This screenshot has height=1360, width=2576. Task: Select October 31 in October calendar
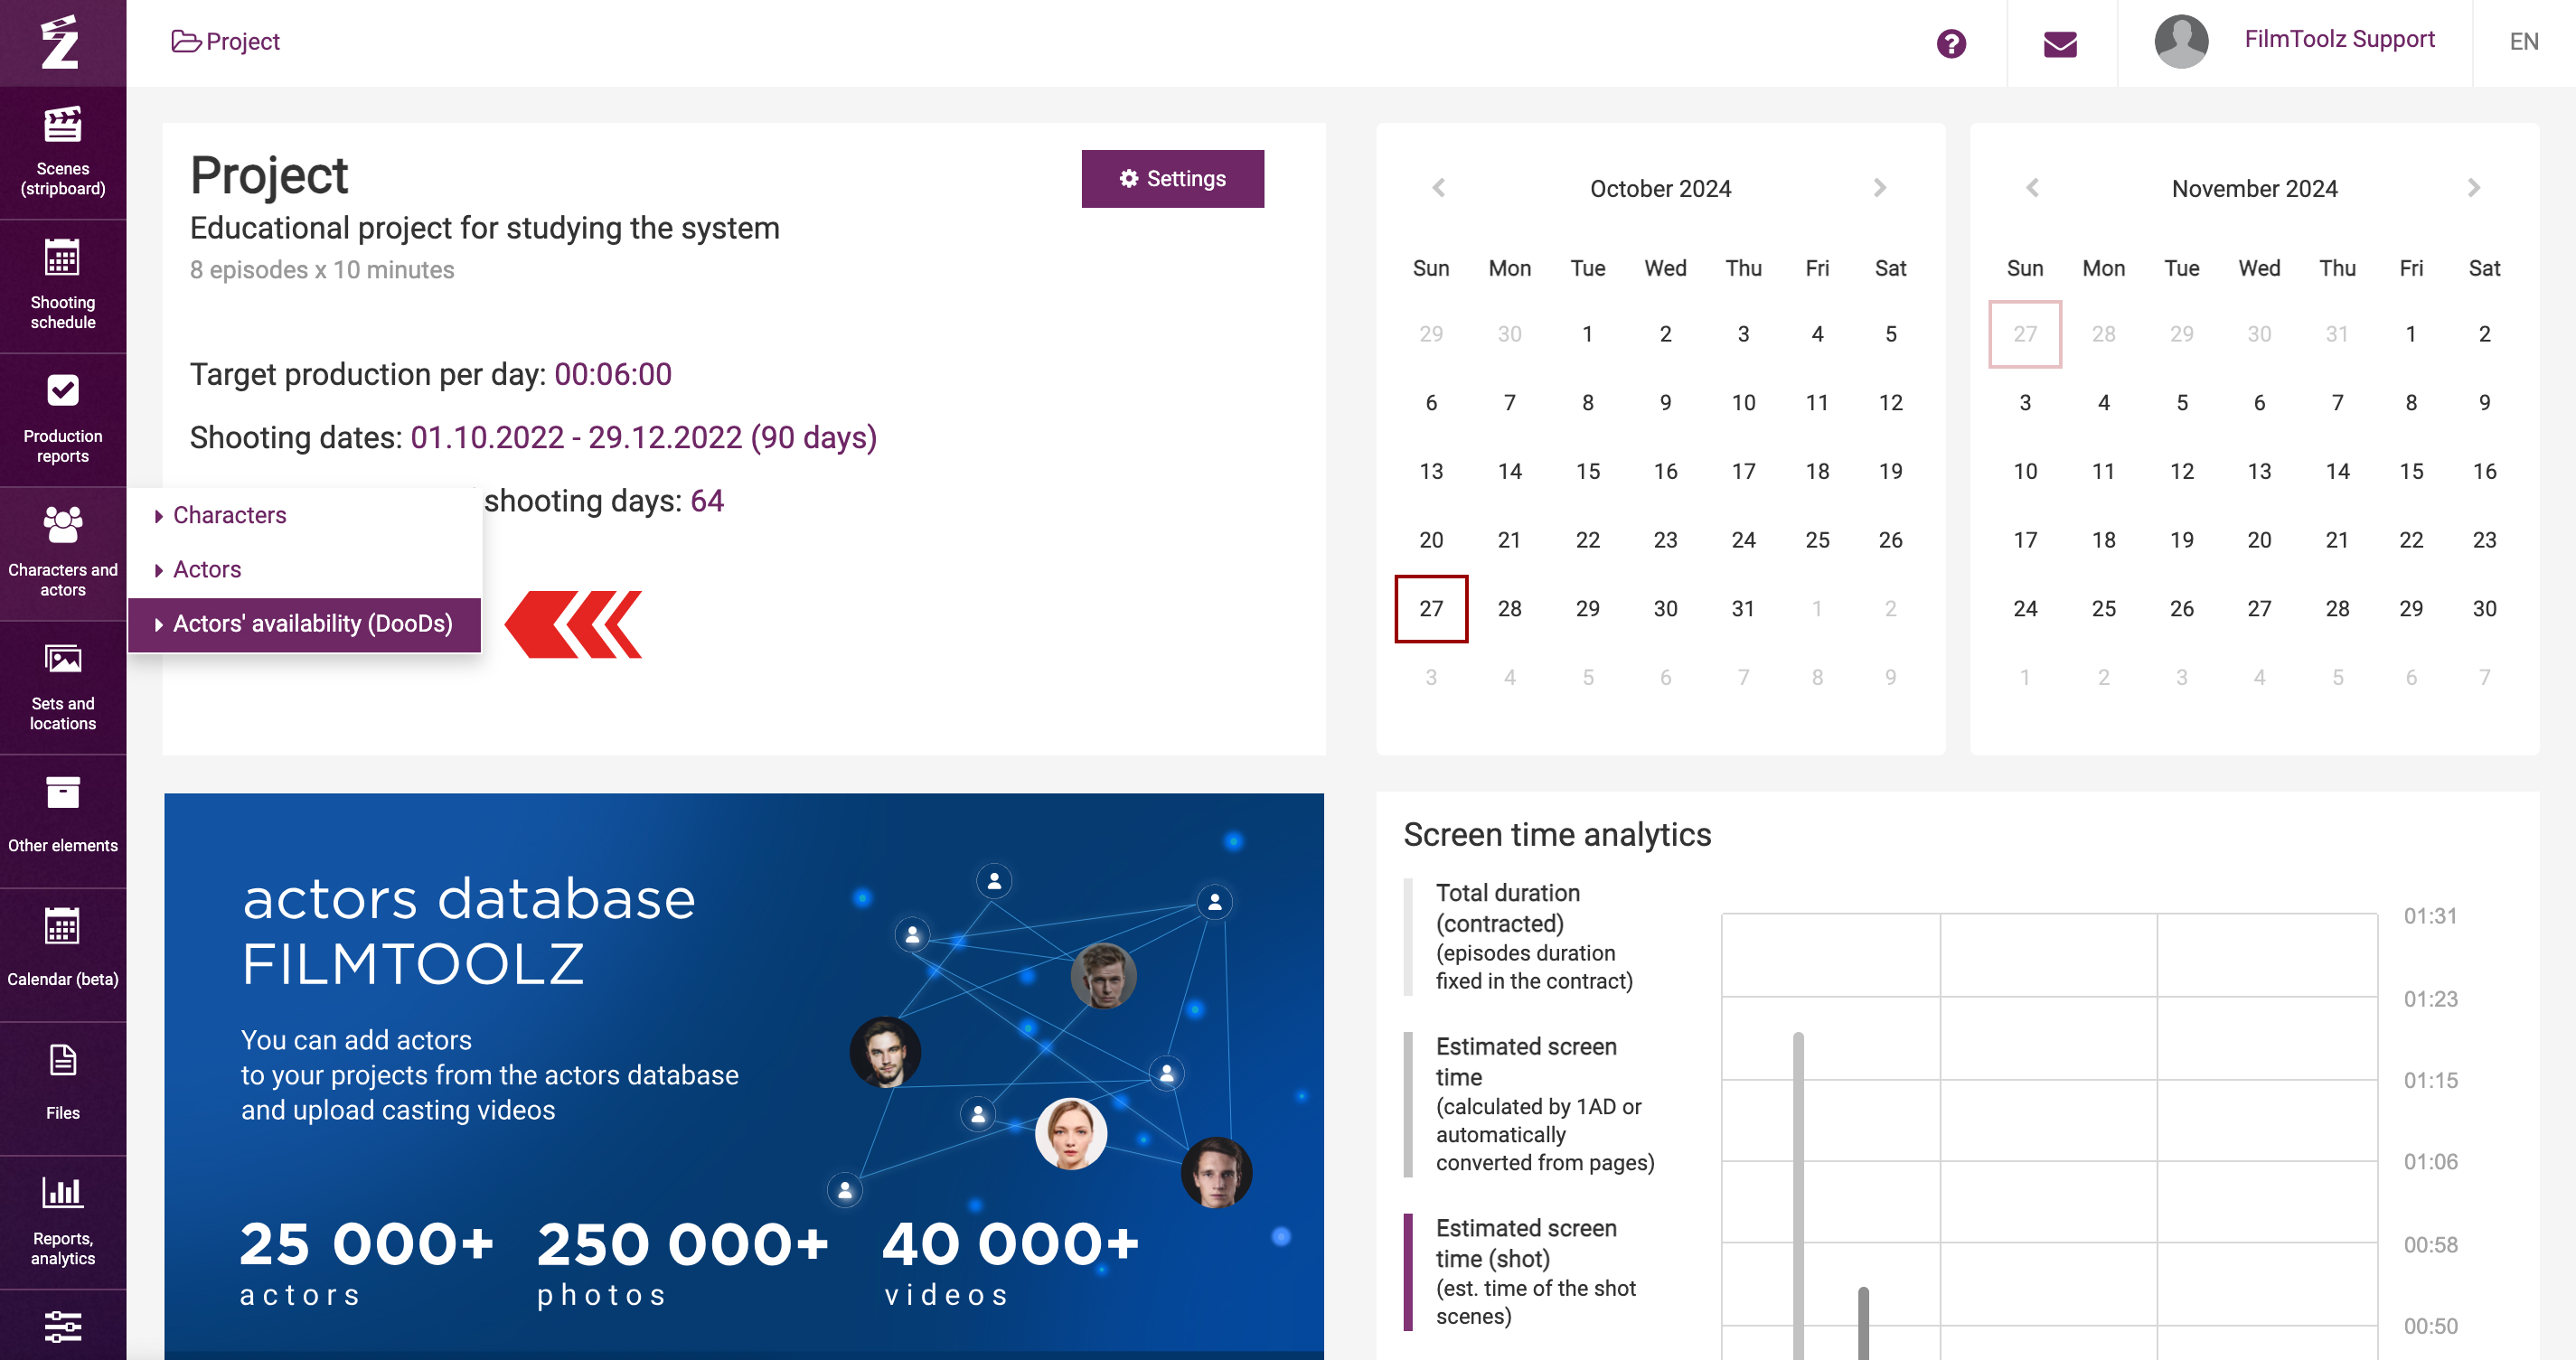(1743, 608)
